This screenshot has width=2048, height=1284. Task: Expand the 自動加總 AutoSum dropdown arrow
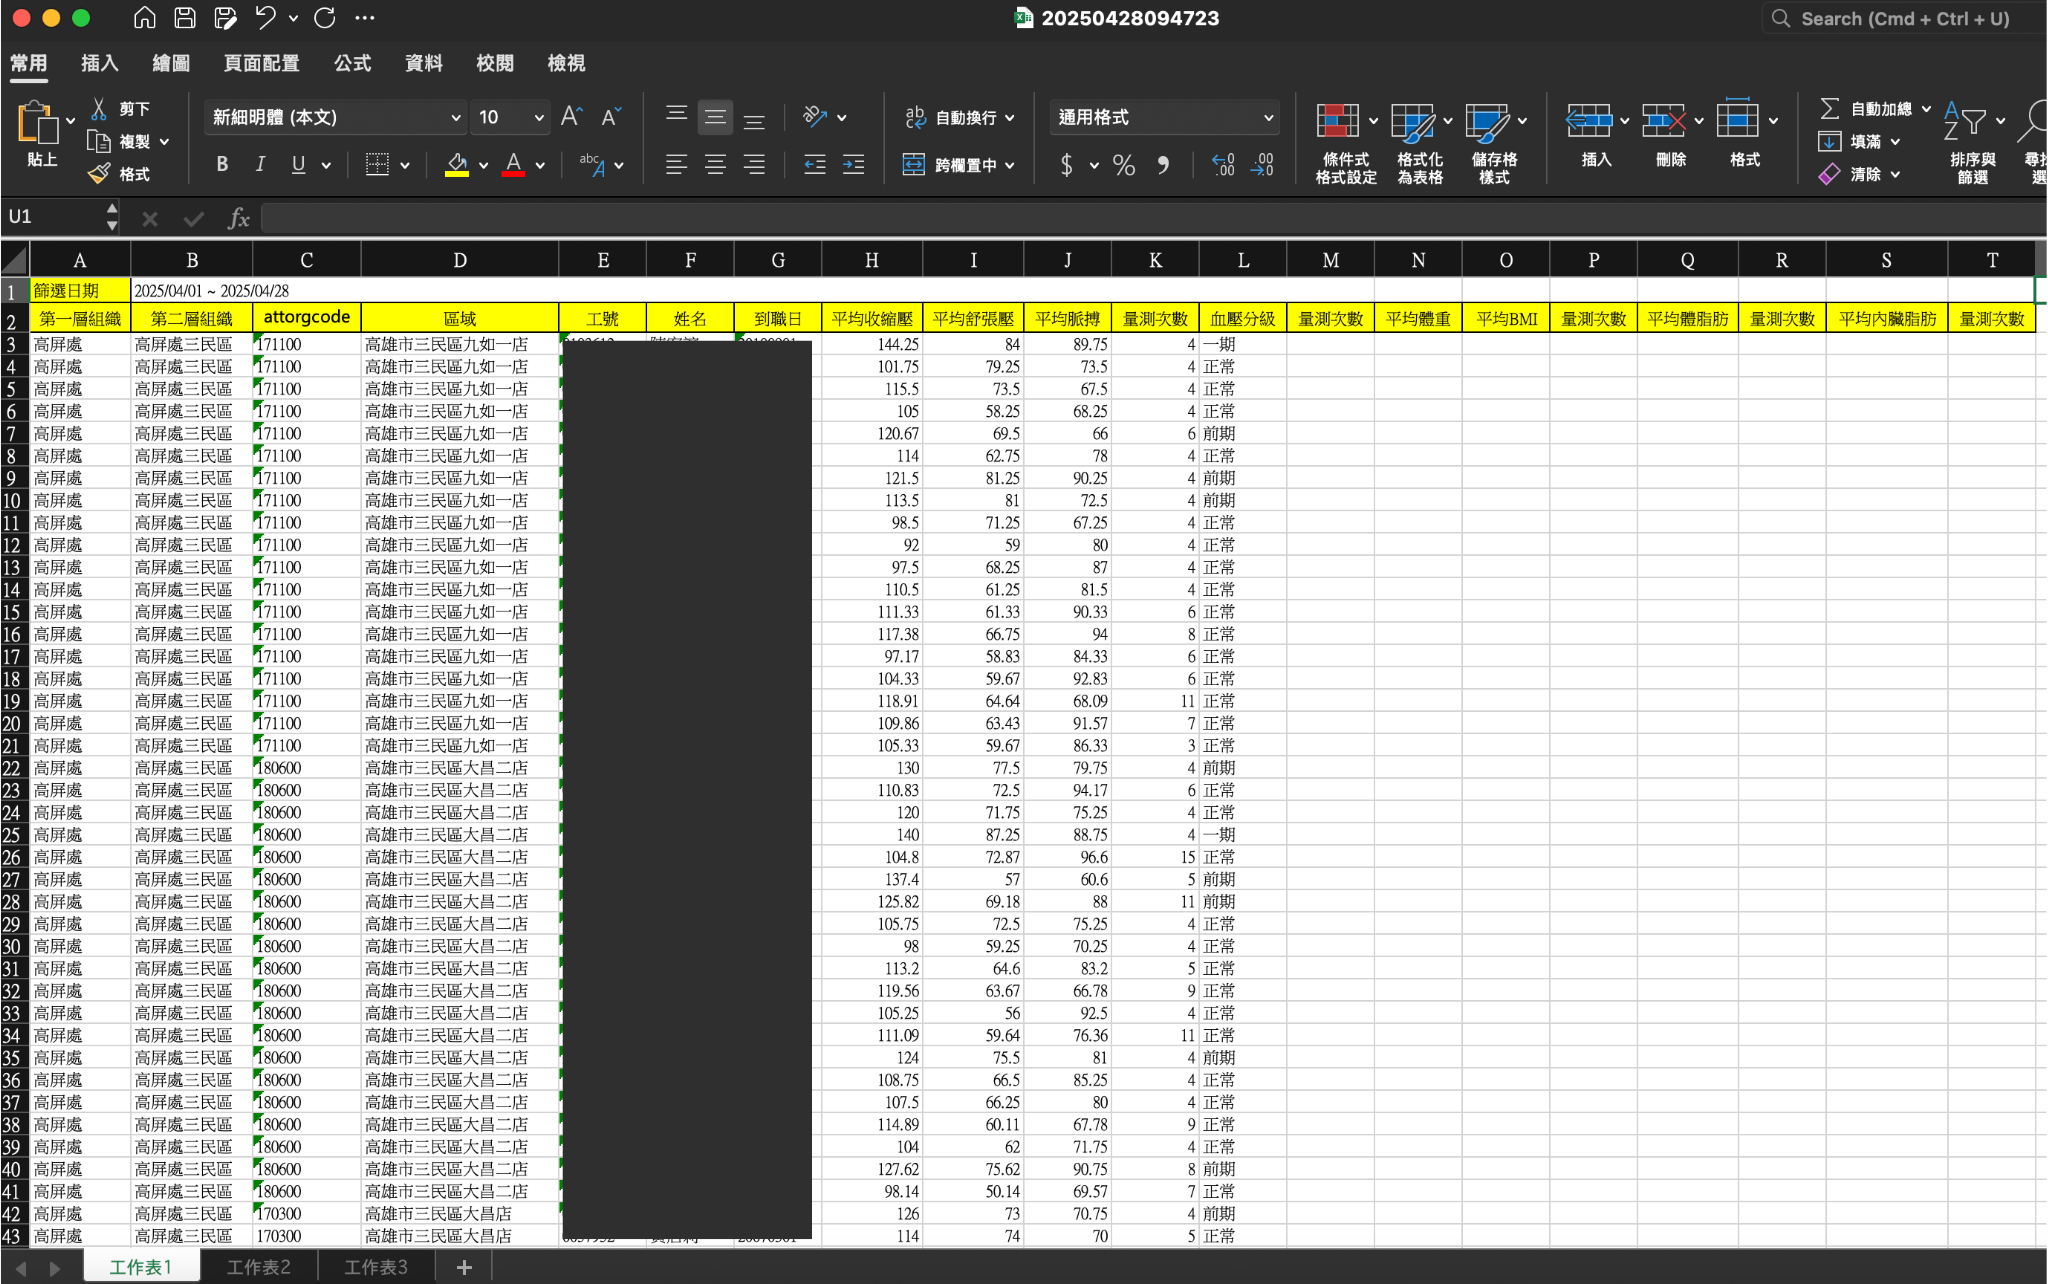[1926, 109]
